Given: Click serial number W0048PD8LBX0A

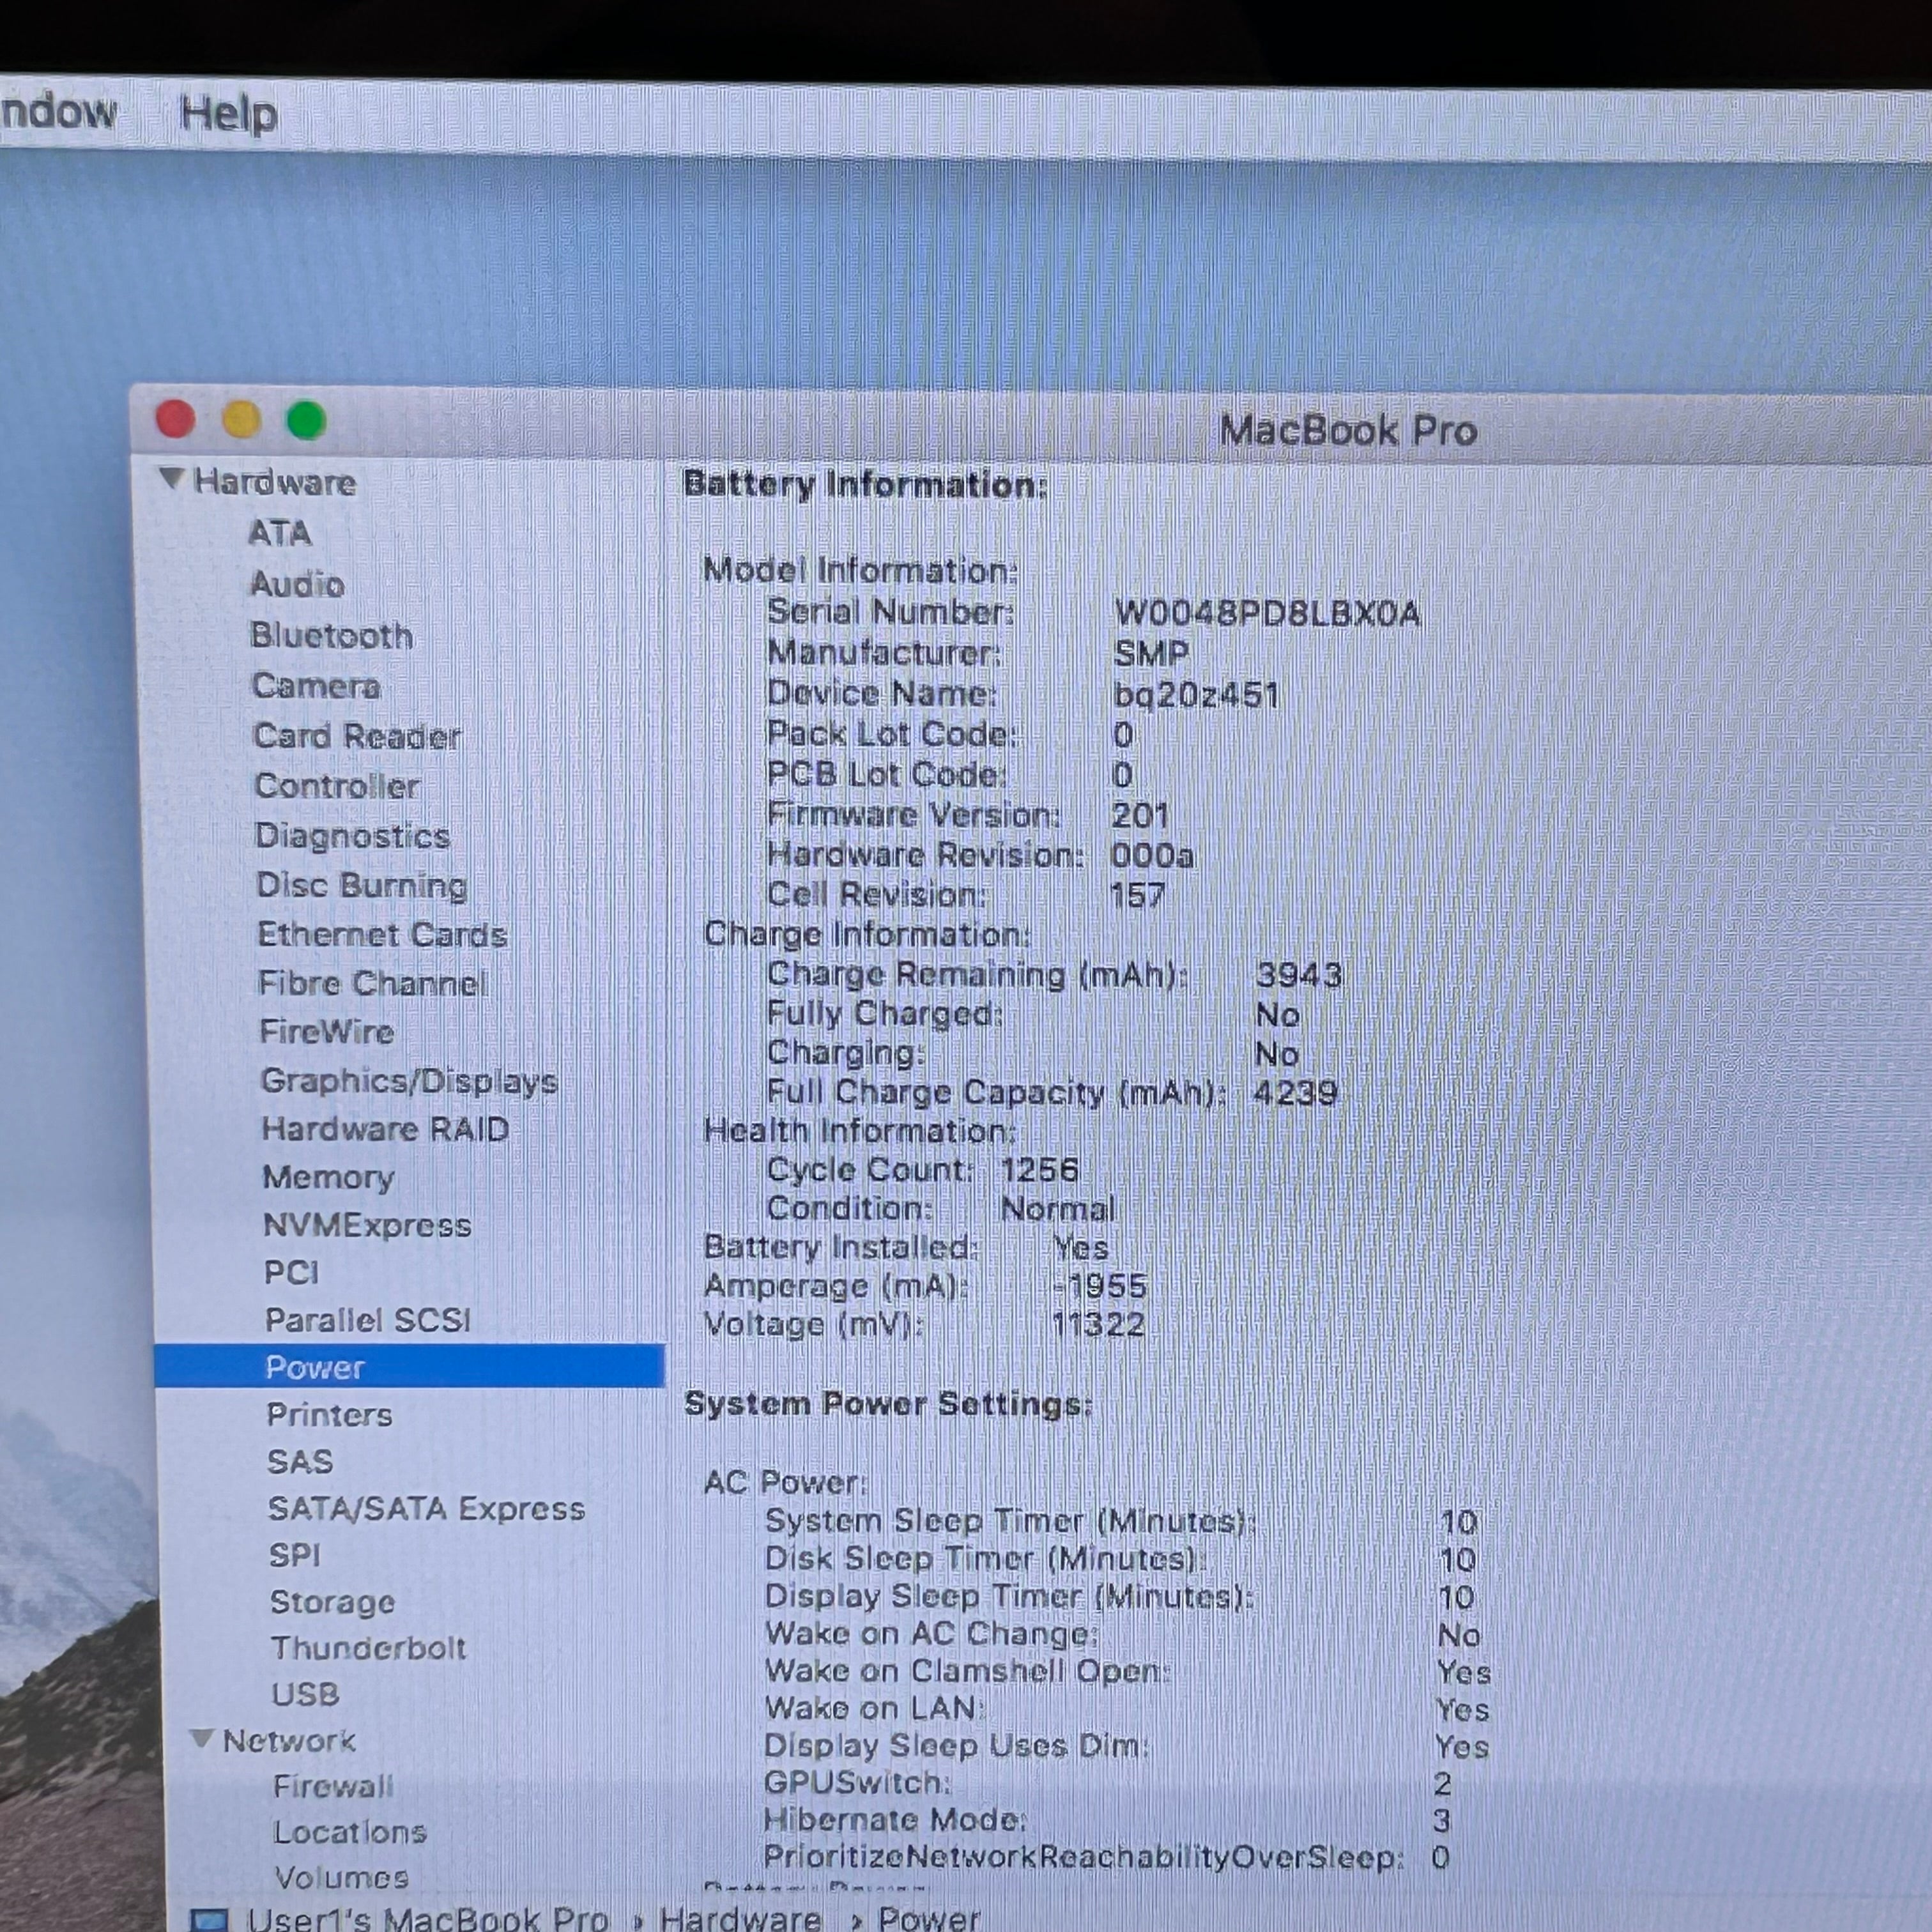Looking at the screenshot, I should pyautogui.click(x=1267, y=613).
